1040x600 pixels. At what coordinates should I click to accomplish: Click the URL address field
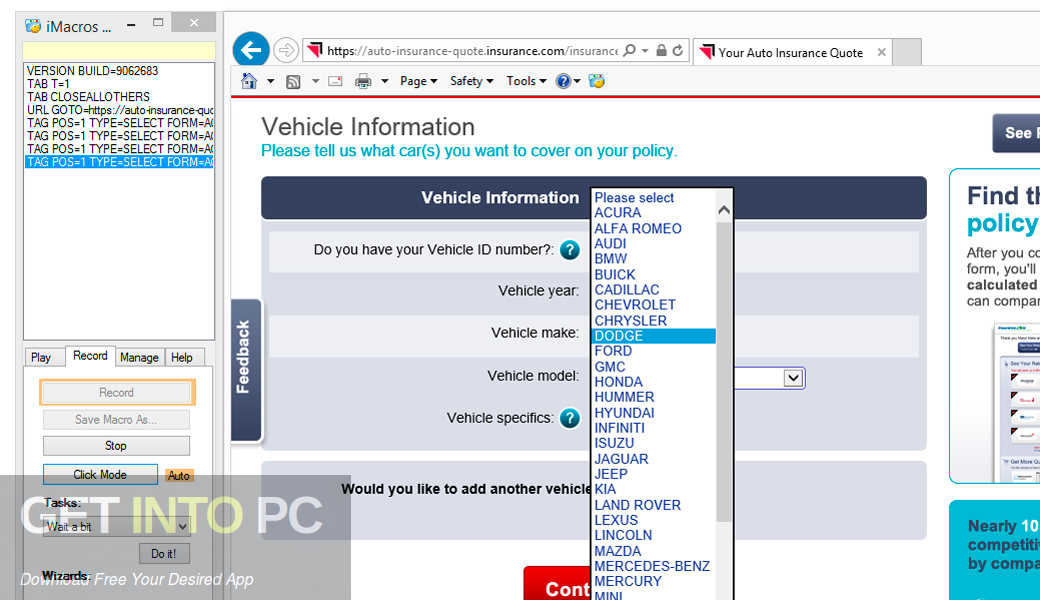pos(472,51)
